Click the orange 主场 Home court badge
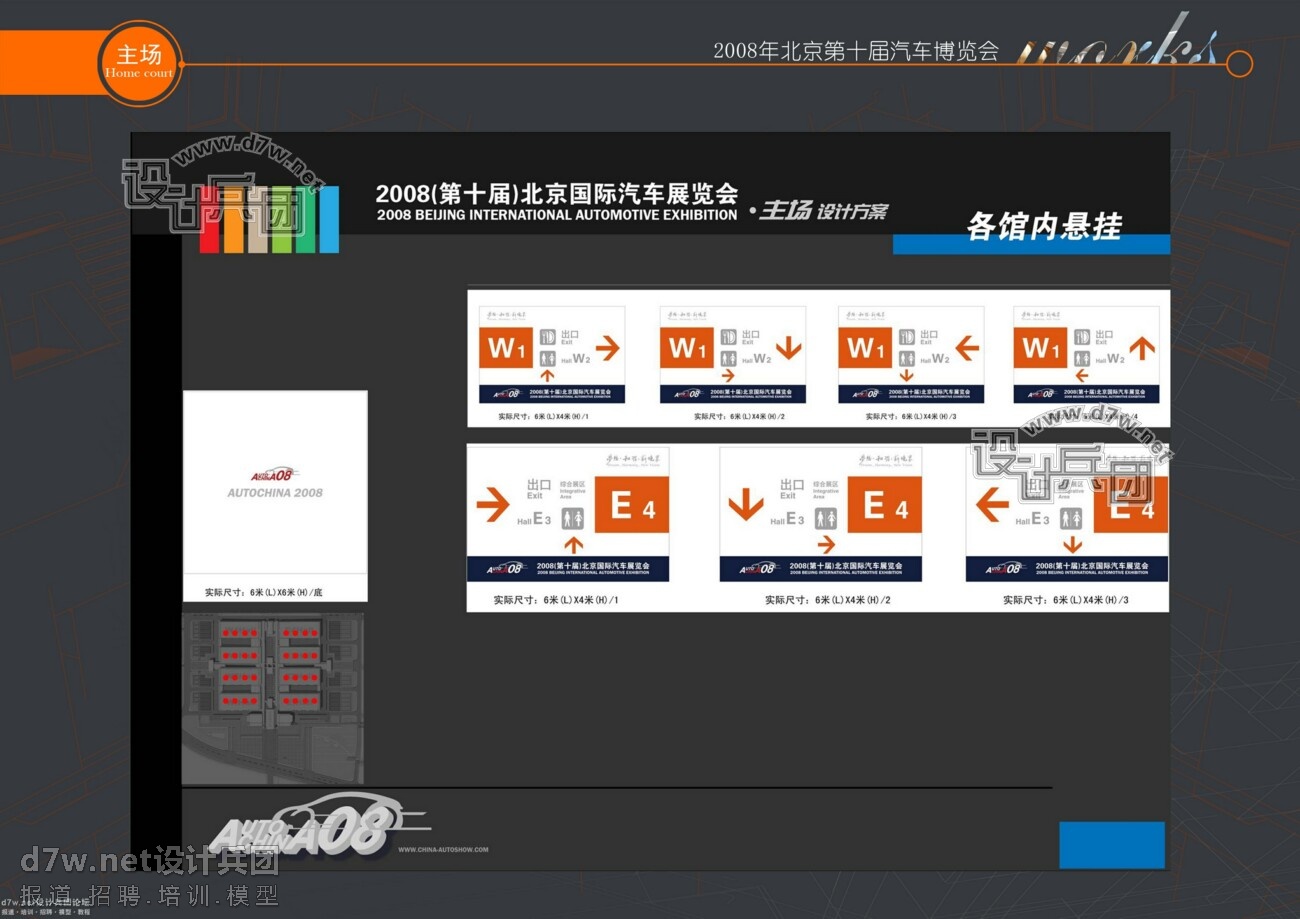1300x919 pixels. 139,62
